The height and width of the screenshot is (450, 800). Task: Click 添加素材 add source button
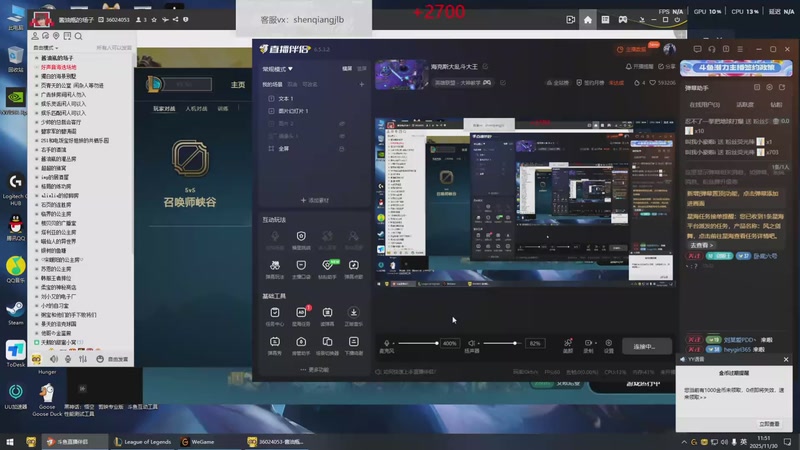315,201
